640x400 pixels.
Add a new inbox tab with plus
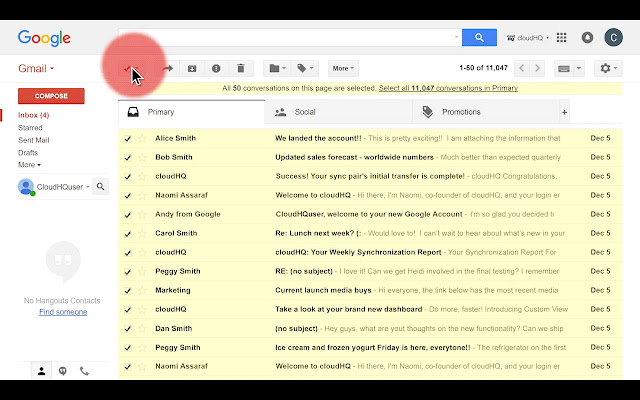[564, 112]
